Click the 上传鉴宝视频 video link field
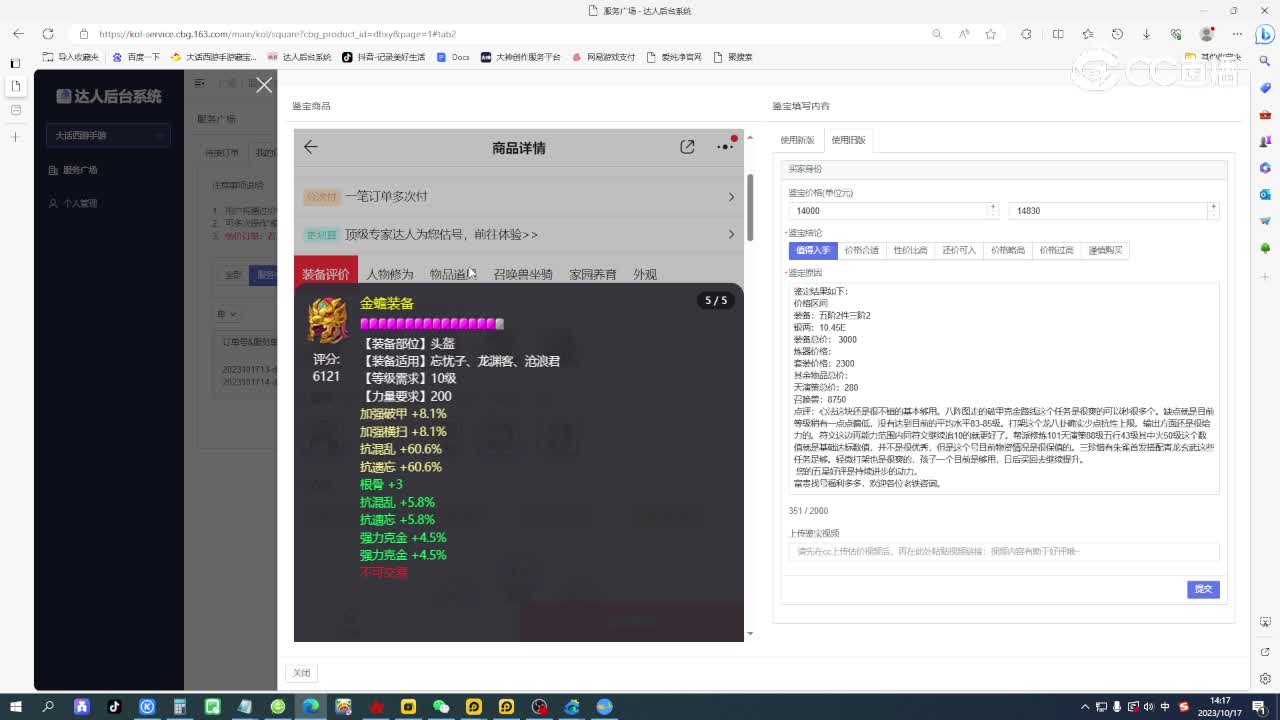This screenshot has height=720, width=1280. [1004, 551]
